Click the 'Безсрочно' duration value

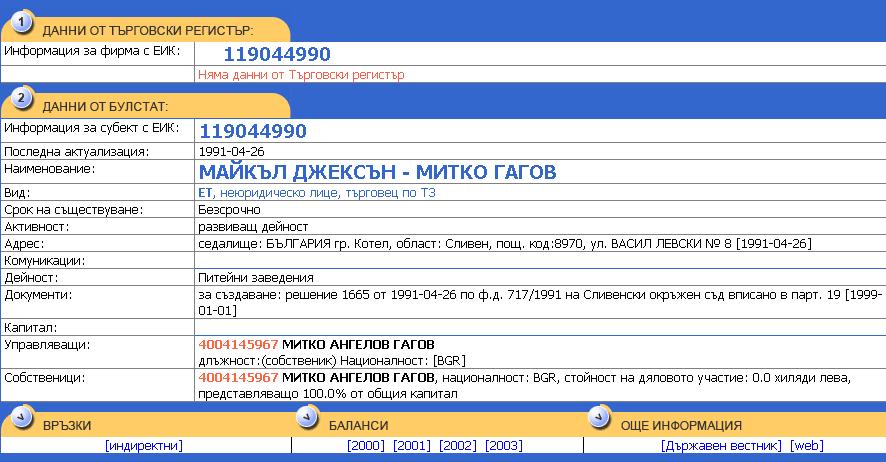pyautogui.click(x=229, y=210)
